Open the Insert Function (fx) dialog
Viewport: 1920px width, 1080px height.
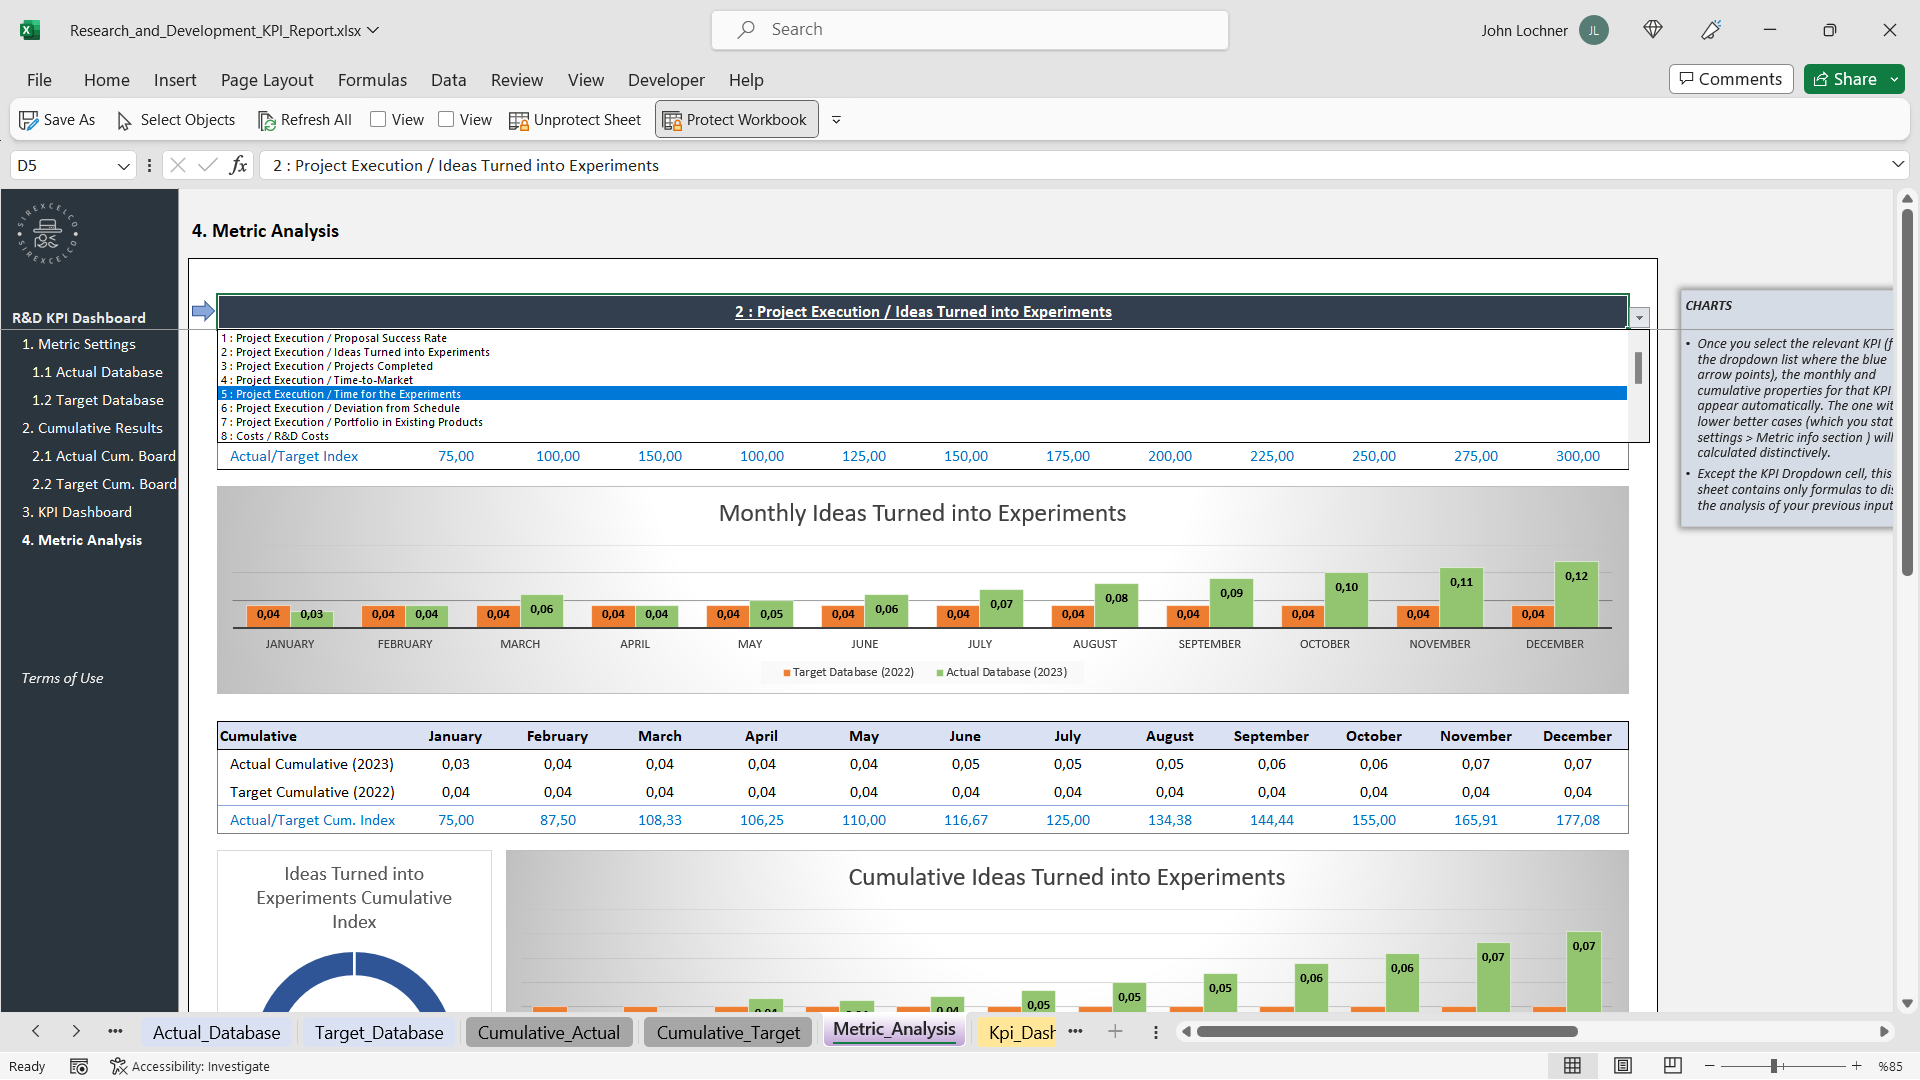tap(238, 165)
